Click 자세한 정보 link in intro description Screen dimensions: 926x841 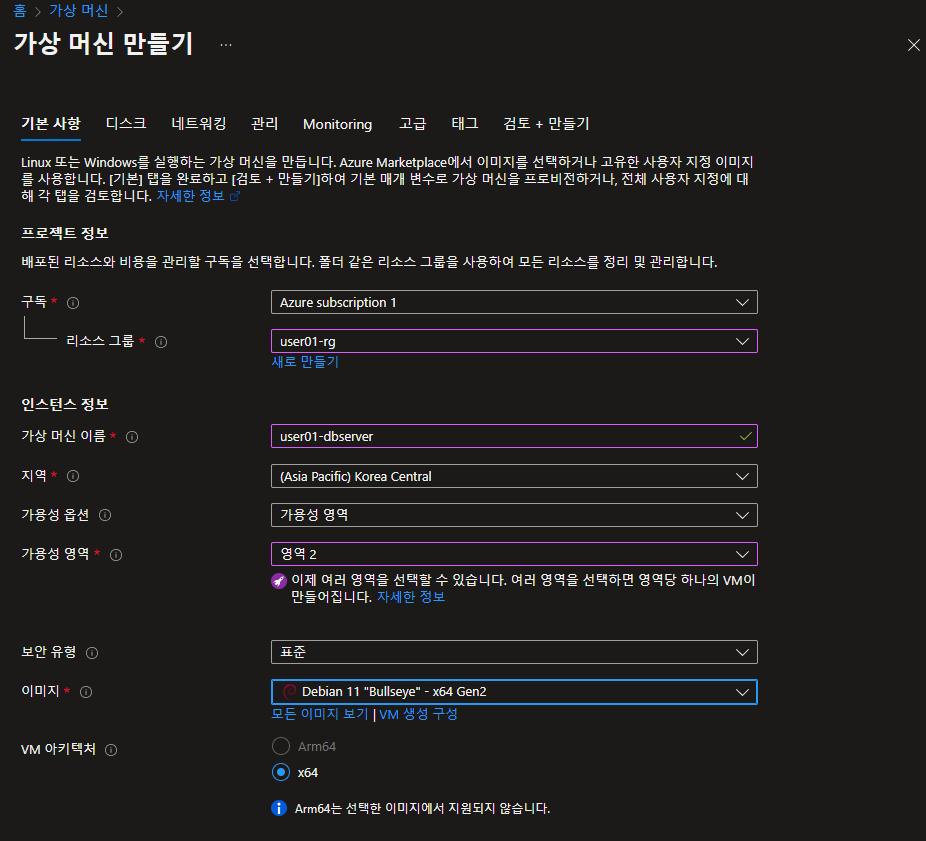190,196
